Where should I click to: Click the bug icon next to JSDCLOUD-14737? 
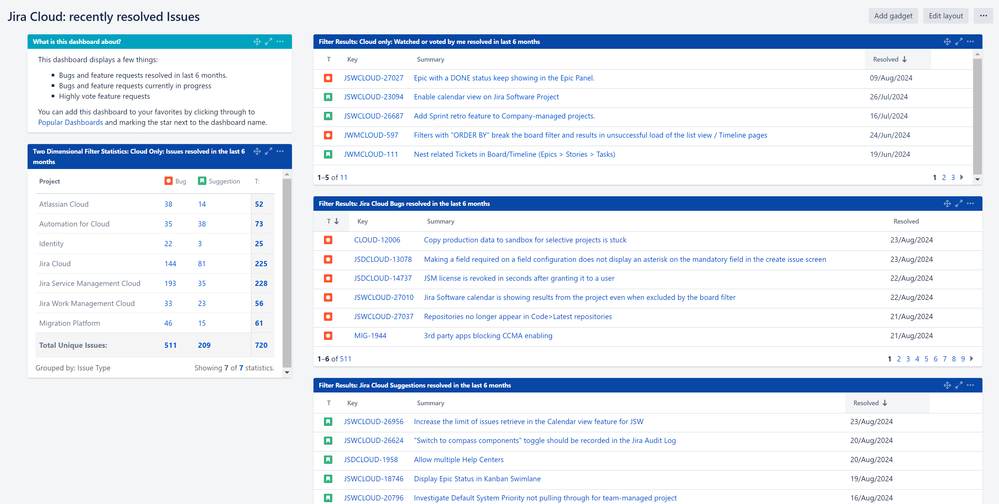pyautogui.click(x=328, y=278)
